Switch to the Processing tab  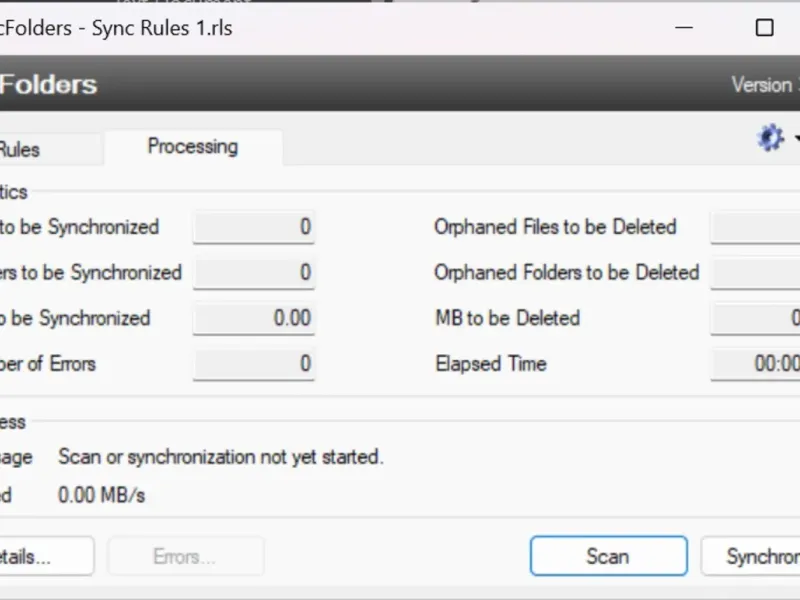click(x=193, y=147)
